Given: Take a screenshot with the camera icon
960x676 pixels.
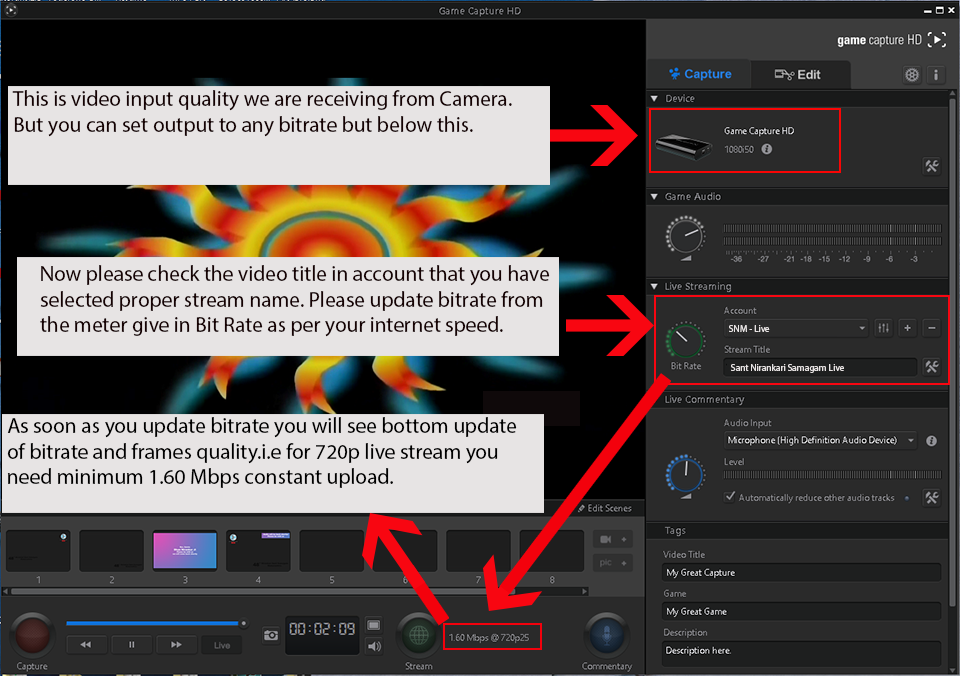Looking at the screenshot, I should [x=271, y=636].
